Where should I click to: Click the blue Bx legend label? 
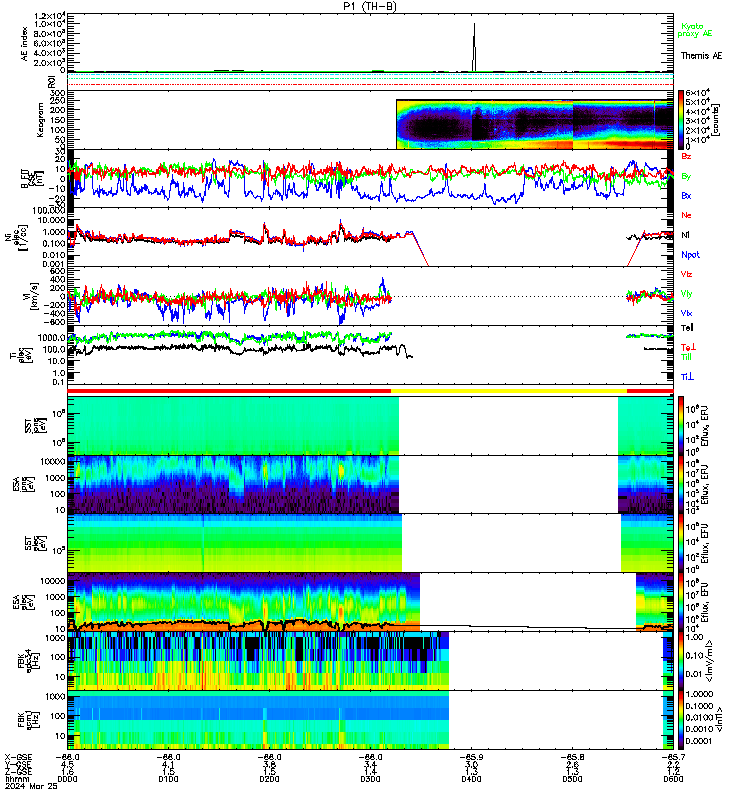[686, 195]
